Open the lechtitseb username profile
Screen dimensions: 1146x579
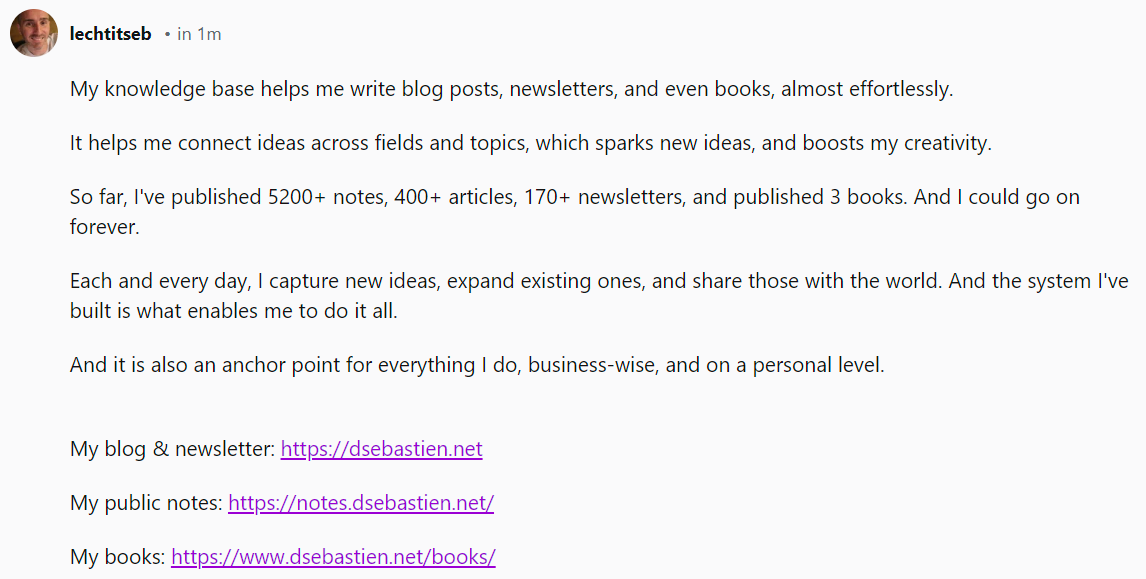click(x=110, y=34)
